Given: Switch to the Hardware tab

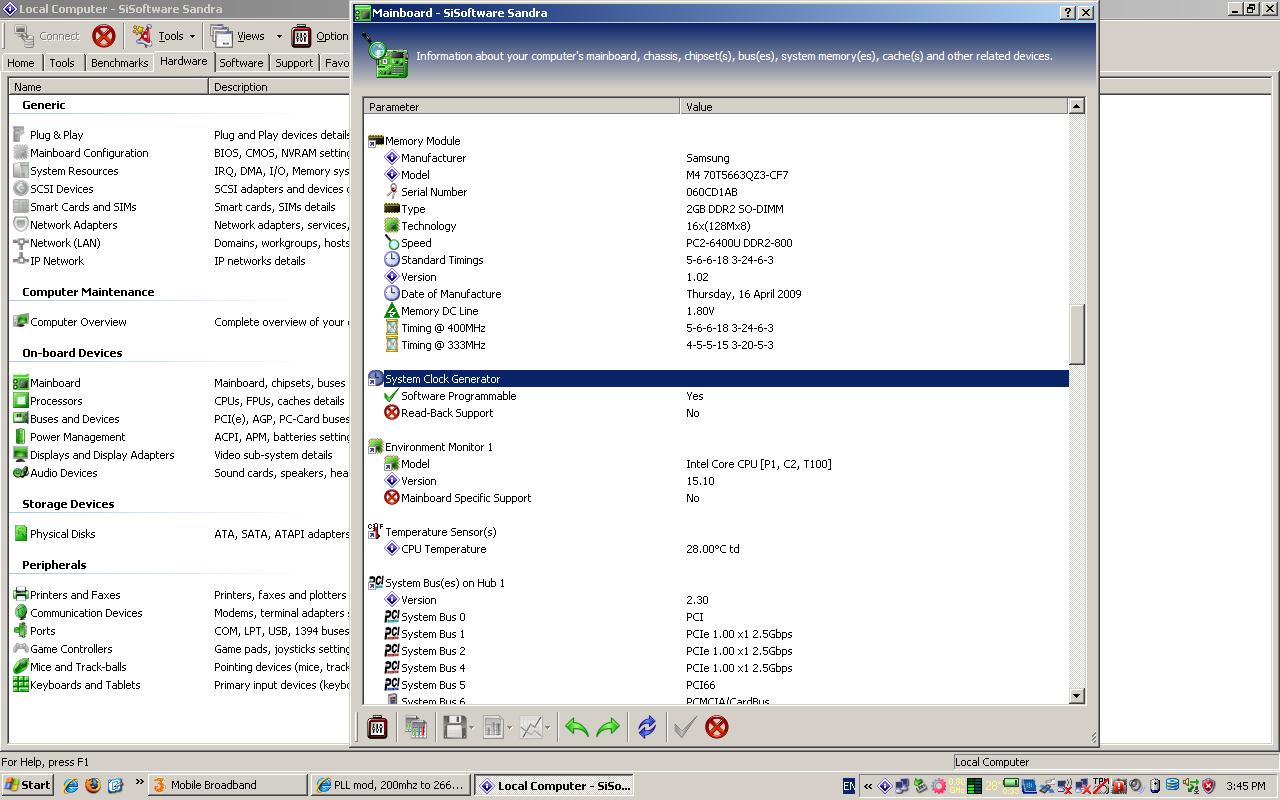Looking at the screenshot, I should point(184,61).
